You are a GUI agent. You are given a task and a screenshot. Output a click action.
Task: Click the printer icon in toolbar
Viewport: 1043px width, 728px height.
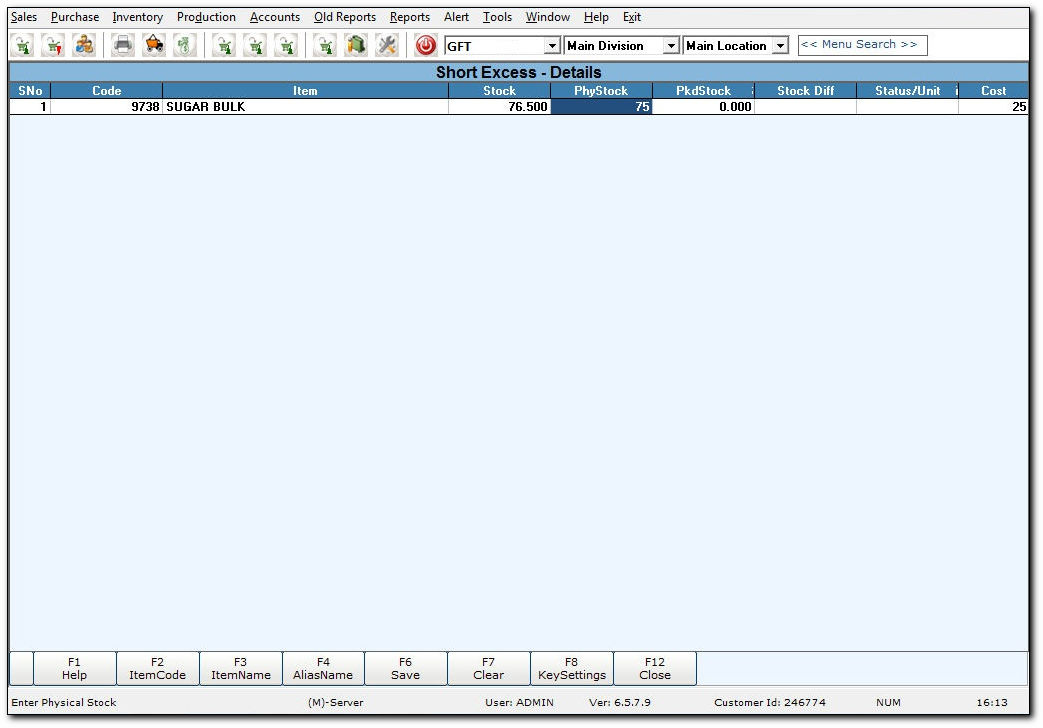click(123, 46)
